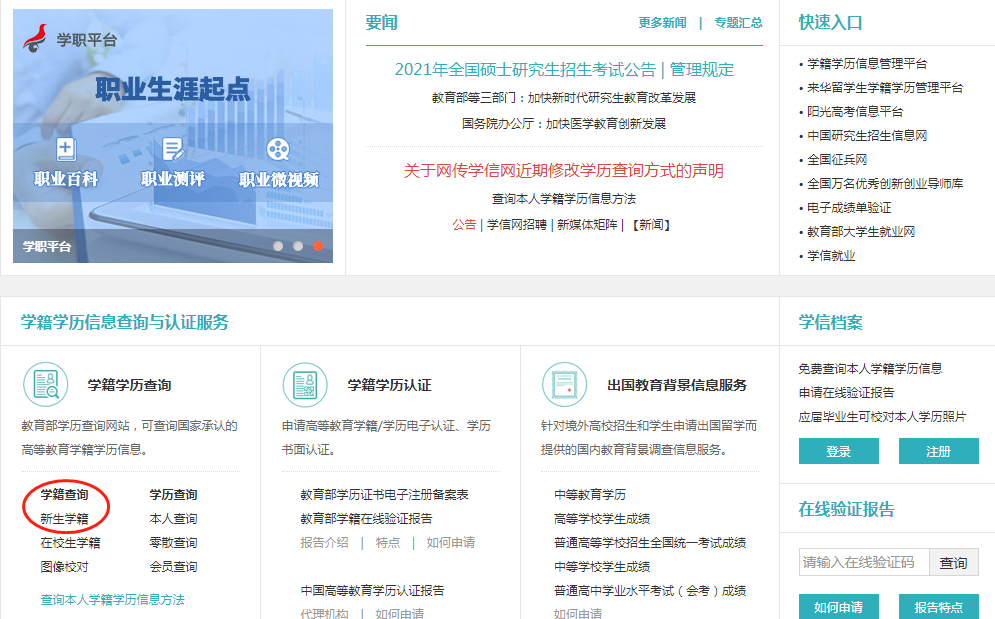Open 学信就业 quick entry
This screenshot has width=995, height=619.
pyautogui.click(x=831, y=256)
